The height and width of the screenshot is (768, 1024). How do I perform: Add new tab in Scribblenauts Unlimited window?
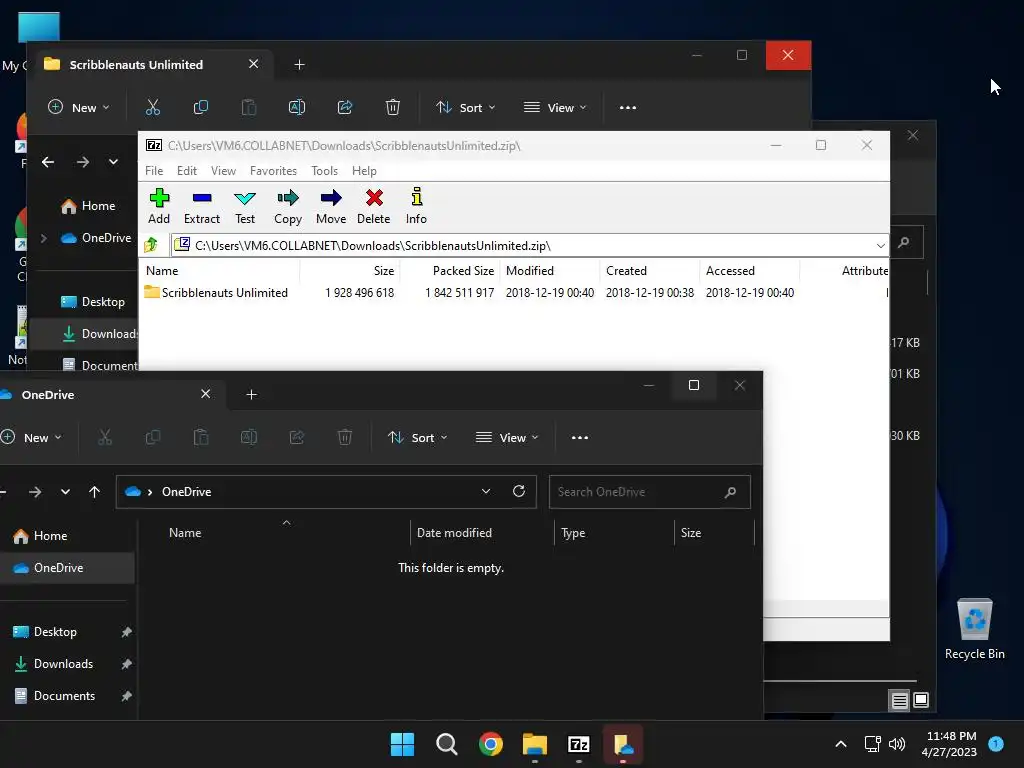coord(299,64)
